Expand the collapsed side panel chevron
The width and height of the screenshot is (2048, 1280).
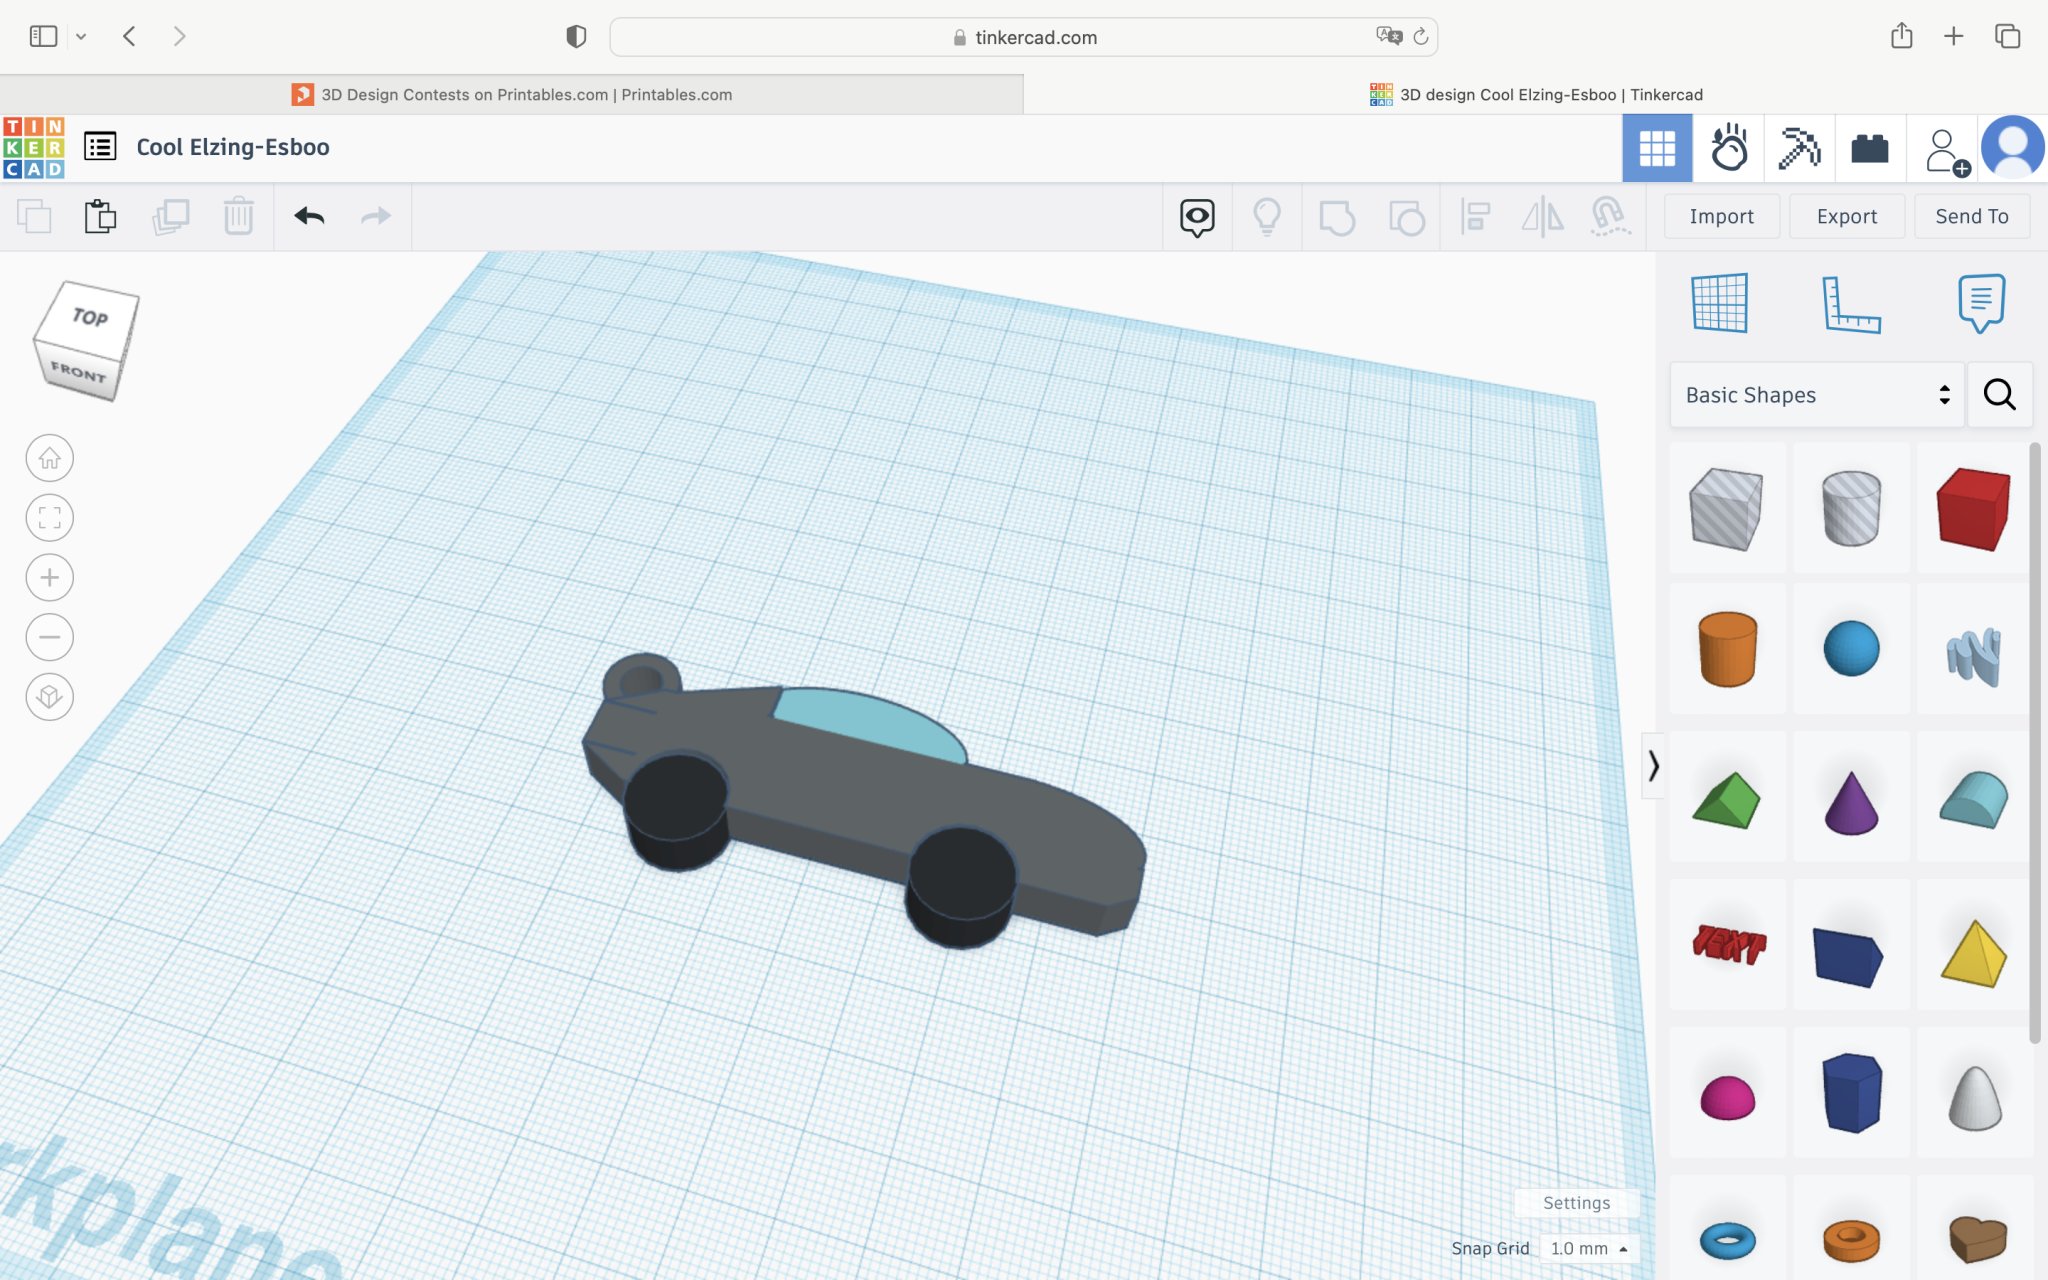point(1654,766)
